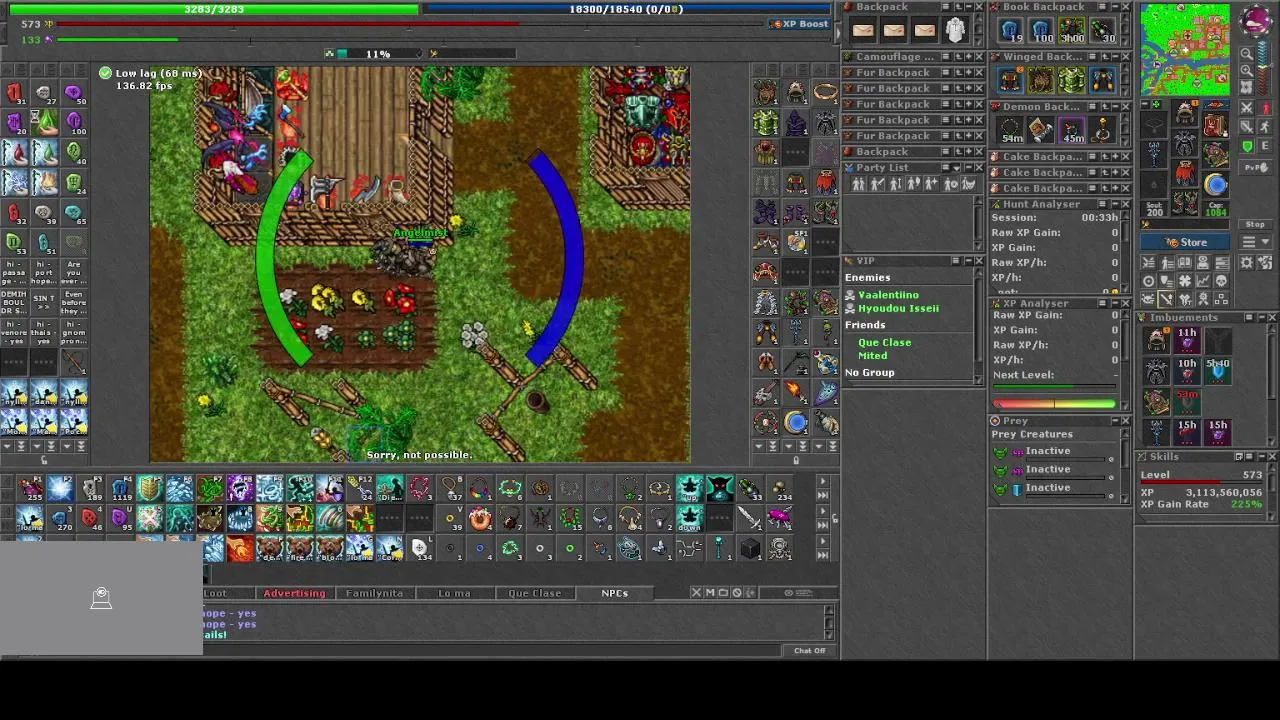Image resolution: width=1280 pixels, height=720 pixels.
Task: Expand the Camouflage backpack container
Action: pos(969,57)
